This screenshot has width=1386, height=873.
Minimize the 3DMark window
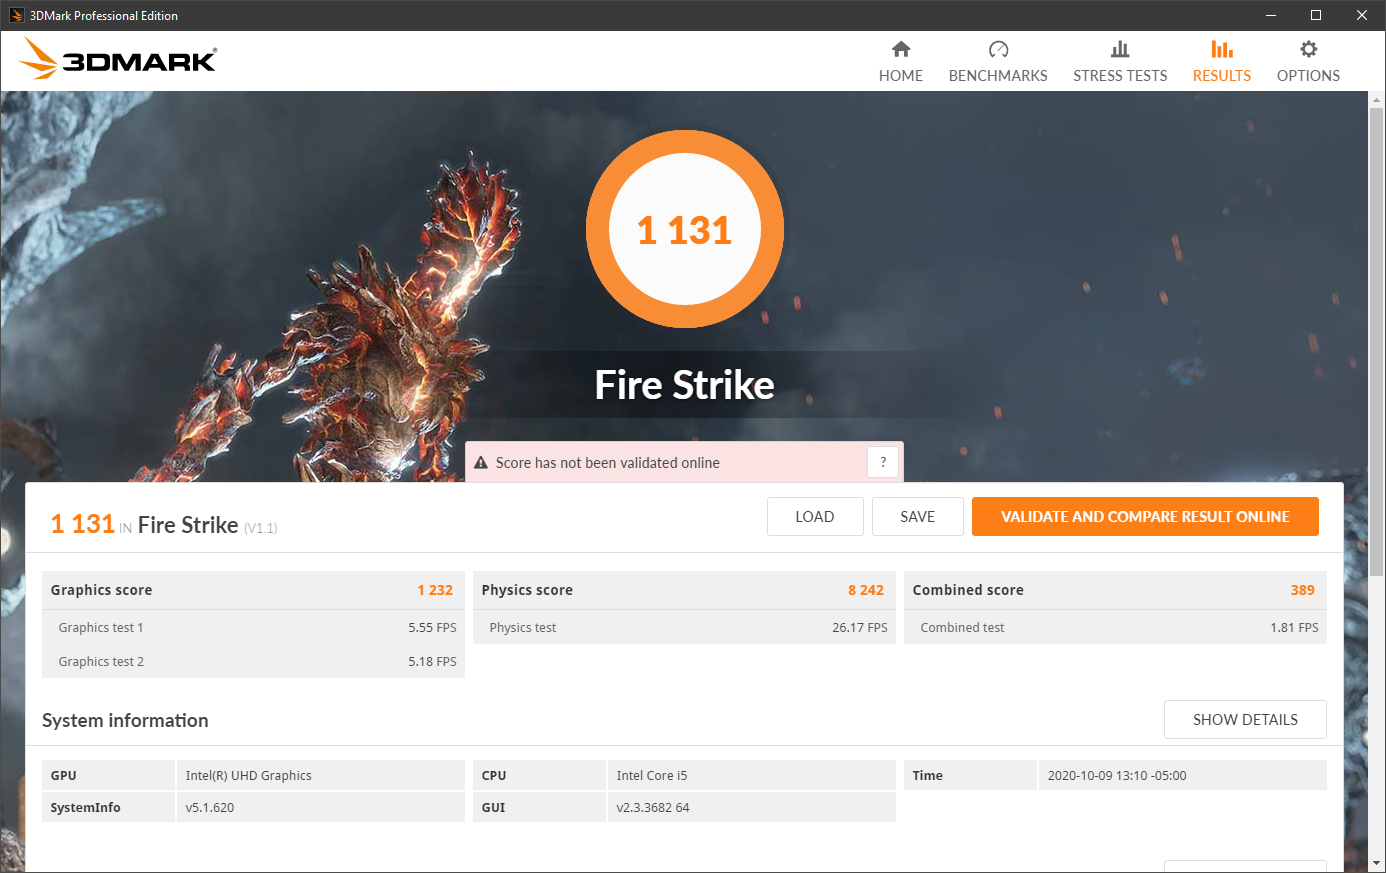(1271, 15)
